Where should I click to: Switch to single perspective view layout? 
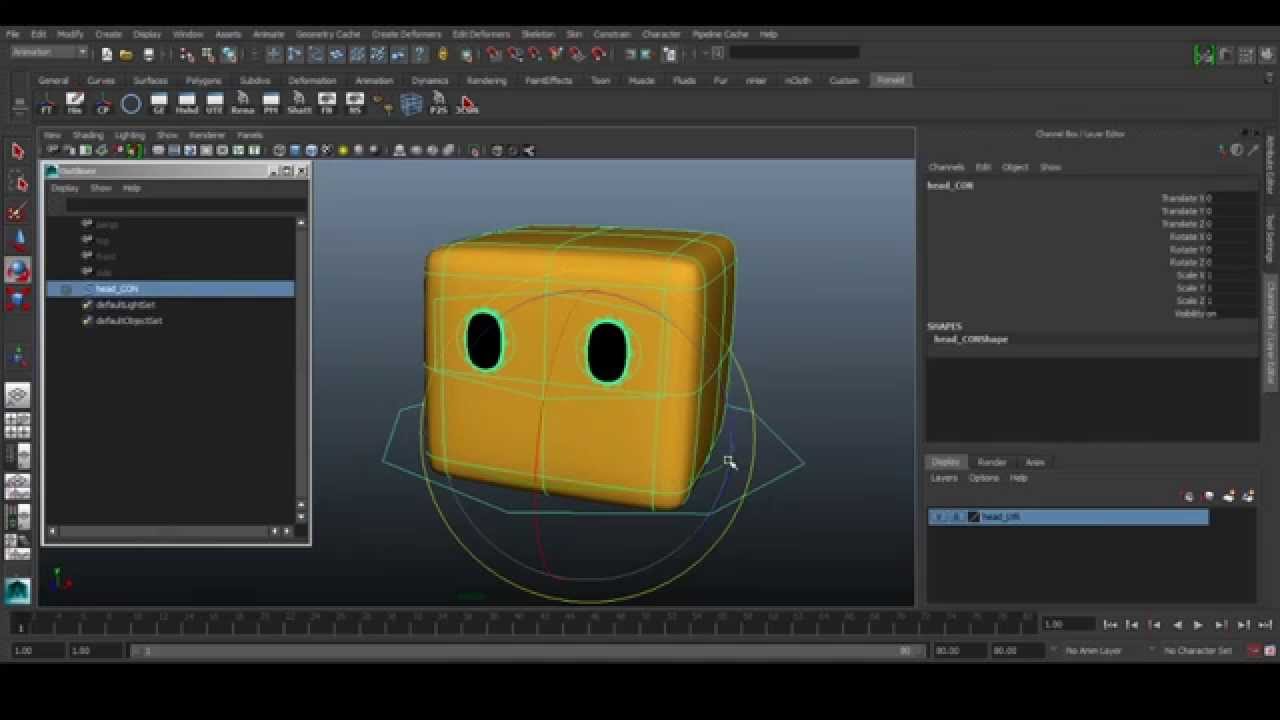point(17,396)
